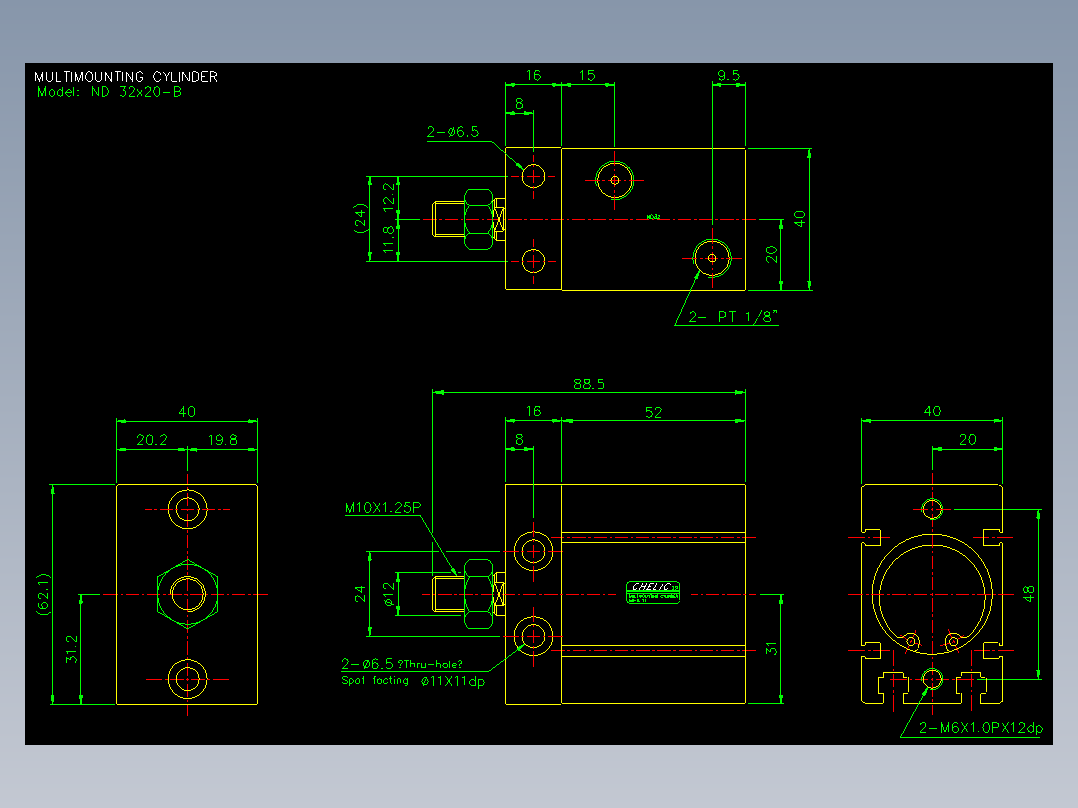Select the large bore circle in right view
Image resolution: width=1078 pixels, height=808 pixels.
(x=932, y=594)
